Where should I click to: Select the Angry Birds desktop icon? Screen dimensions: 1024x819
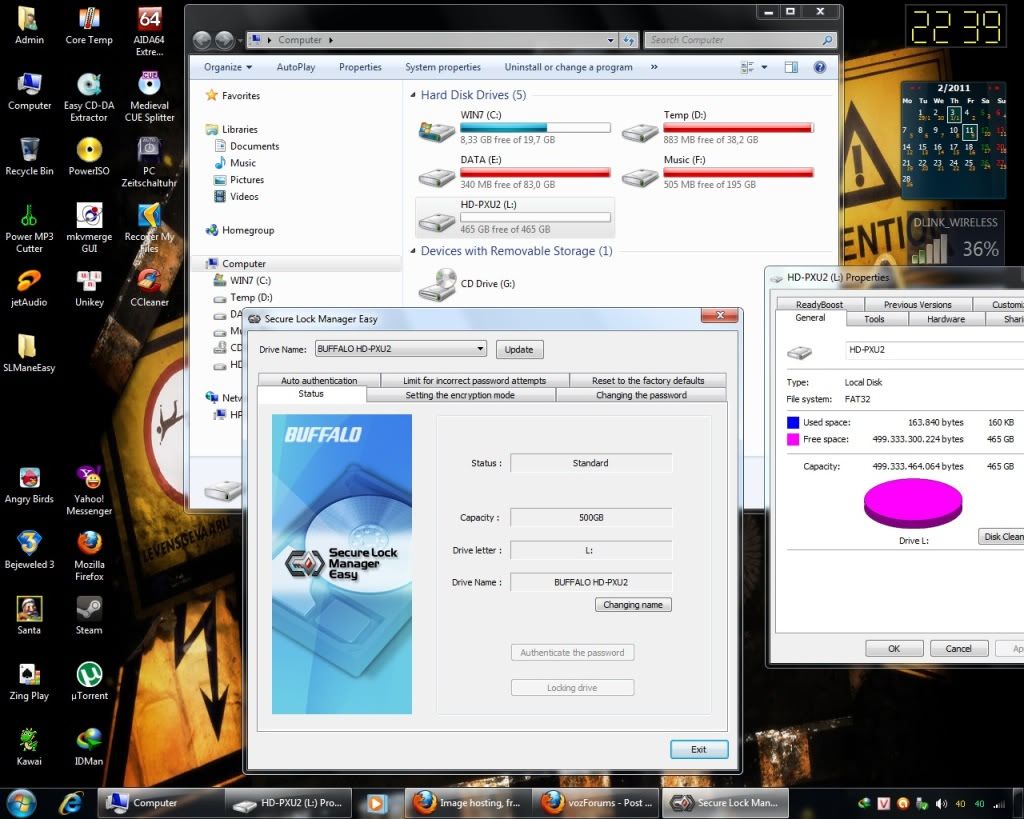tap(29, 485)
